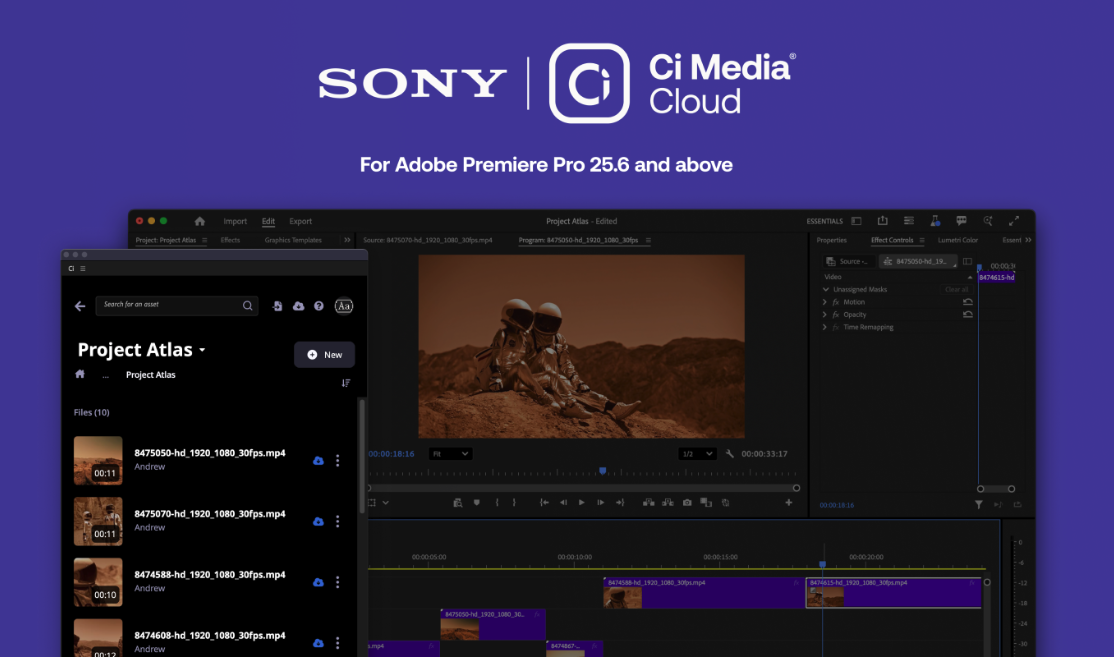This screenshot has width=1114, height=657.
Task: Click the Export Frame camera icon
Action: click(x=687, y=503)
